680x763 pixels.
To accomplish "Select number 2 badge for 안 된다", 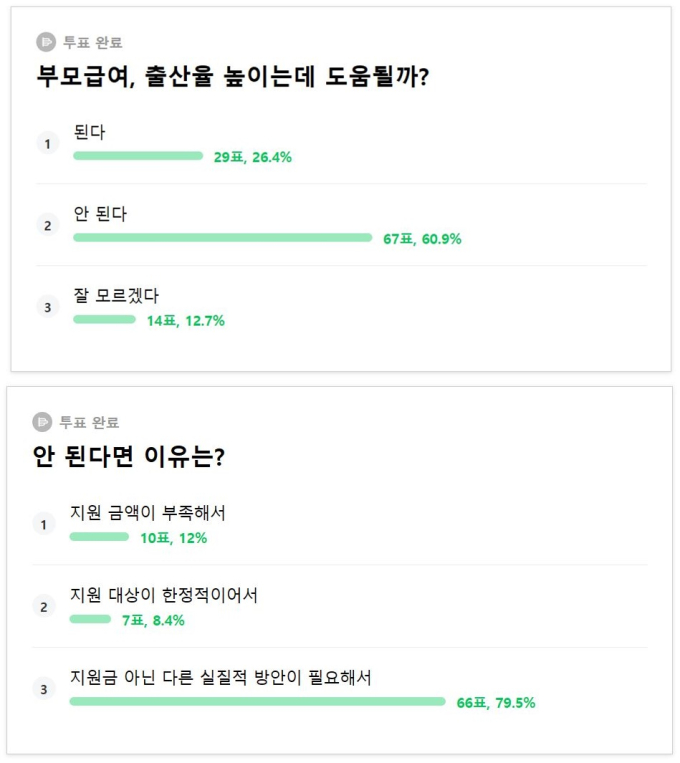I will tap(48, 225).
